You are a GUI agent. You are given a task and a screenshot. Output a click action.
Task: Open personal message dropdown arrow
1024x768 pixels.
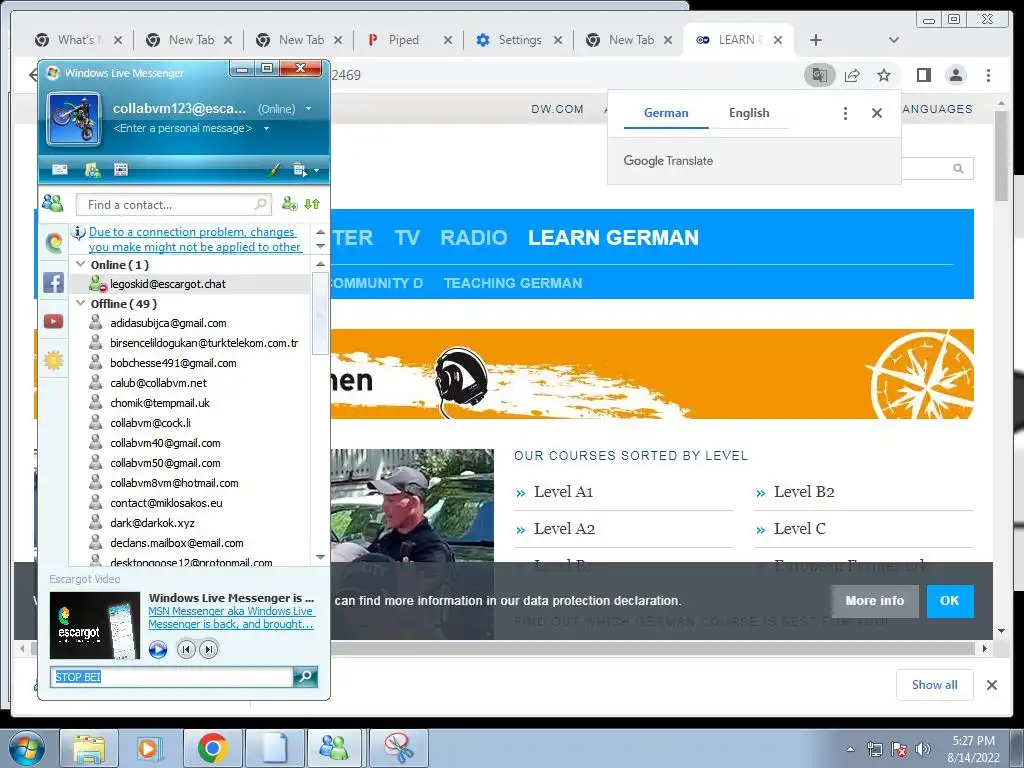(266, 128)
